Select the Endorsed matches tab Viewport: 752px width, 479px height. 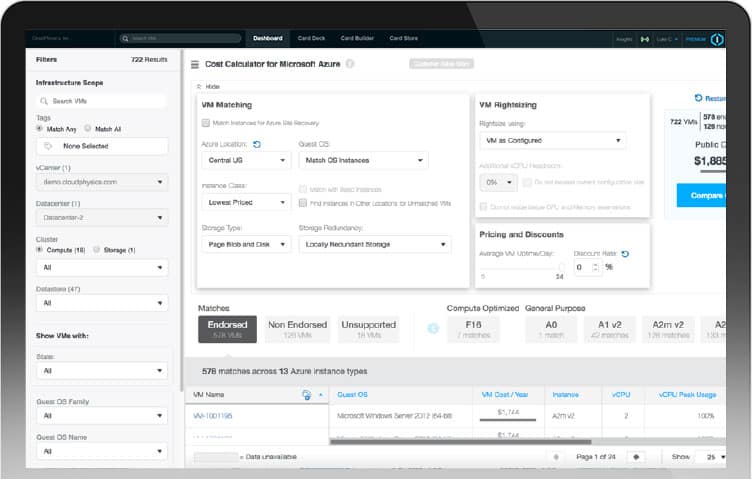click(x=227, y=329)
